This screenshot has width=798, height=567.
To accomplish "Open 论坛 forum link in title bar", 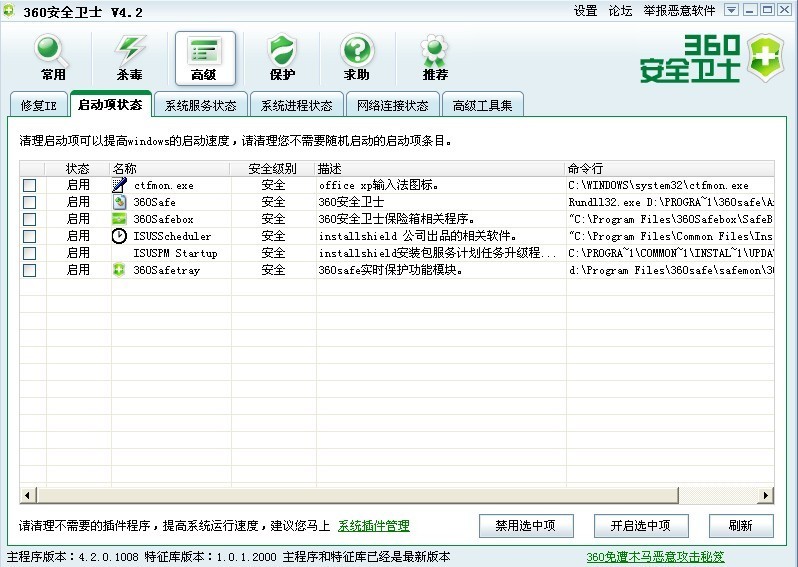I will coord(620,10).
